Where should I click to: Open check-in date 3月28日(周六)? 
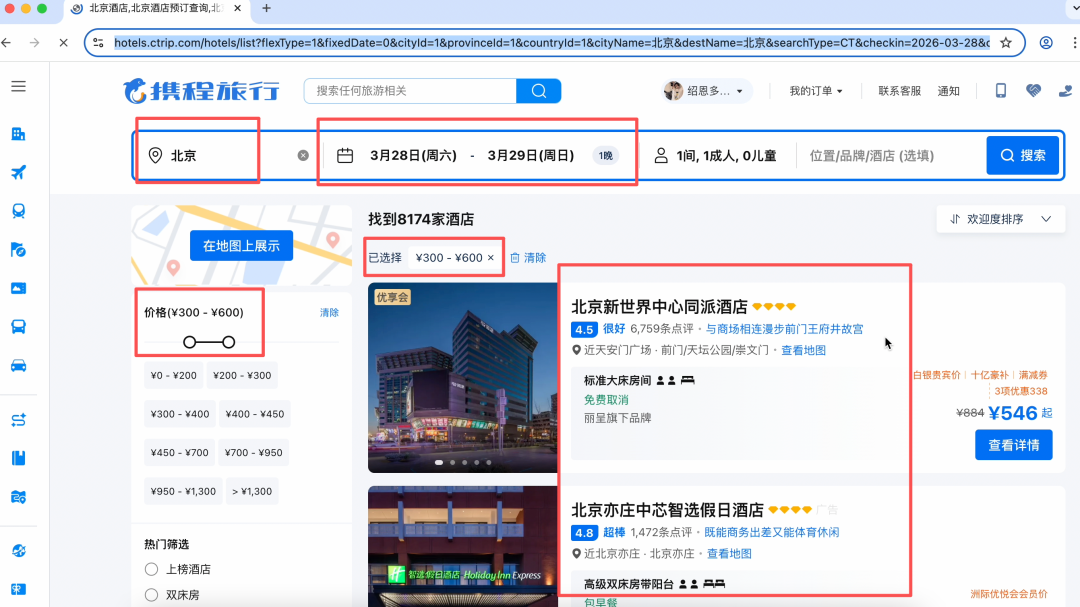[x=413, y=156]
